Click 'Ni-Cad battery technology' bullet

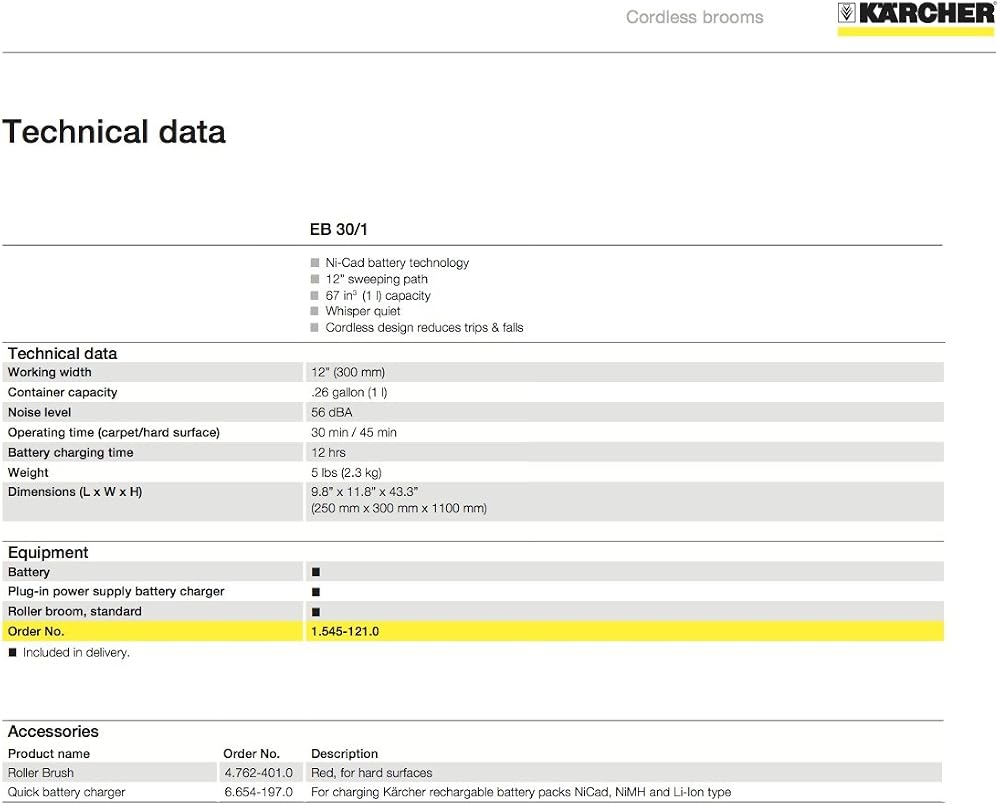397,263
